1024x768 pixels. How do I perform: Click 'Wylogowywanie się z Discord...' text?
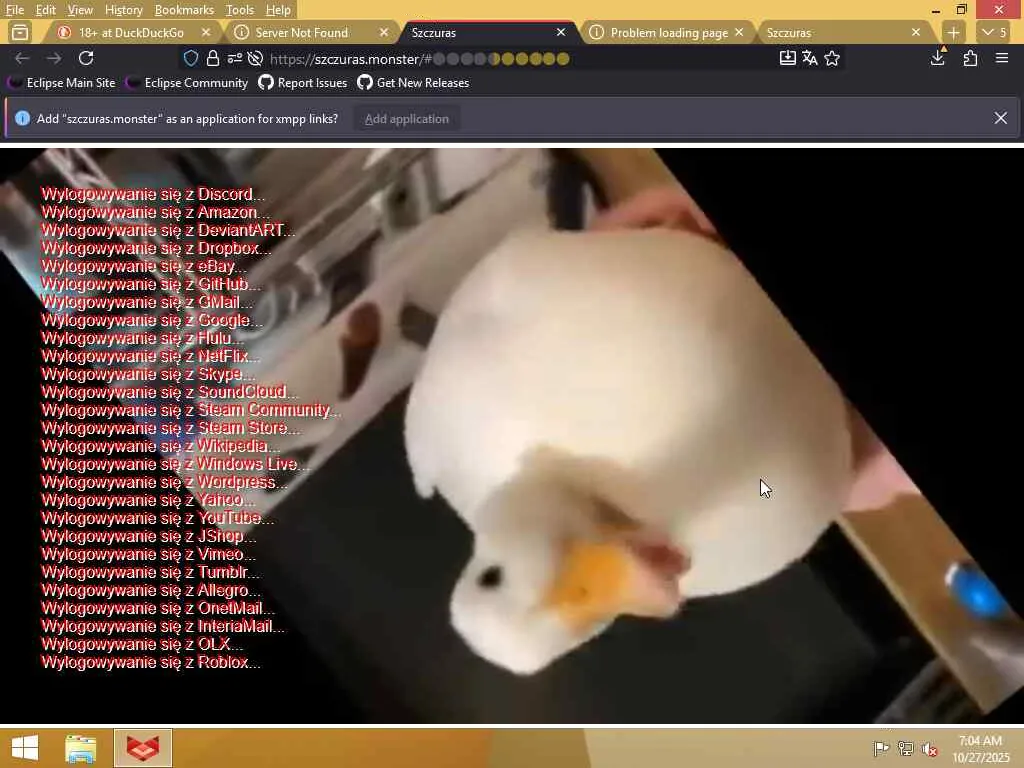pyautogui.click(x=153, y=194)
